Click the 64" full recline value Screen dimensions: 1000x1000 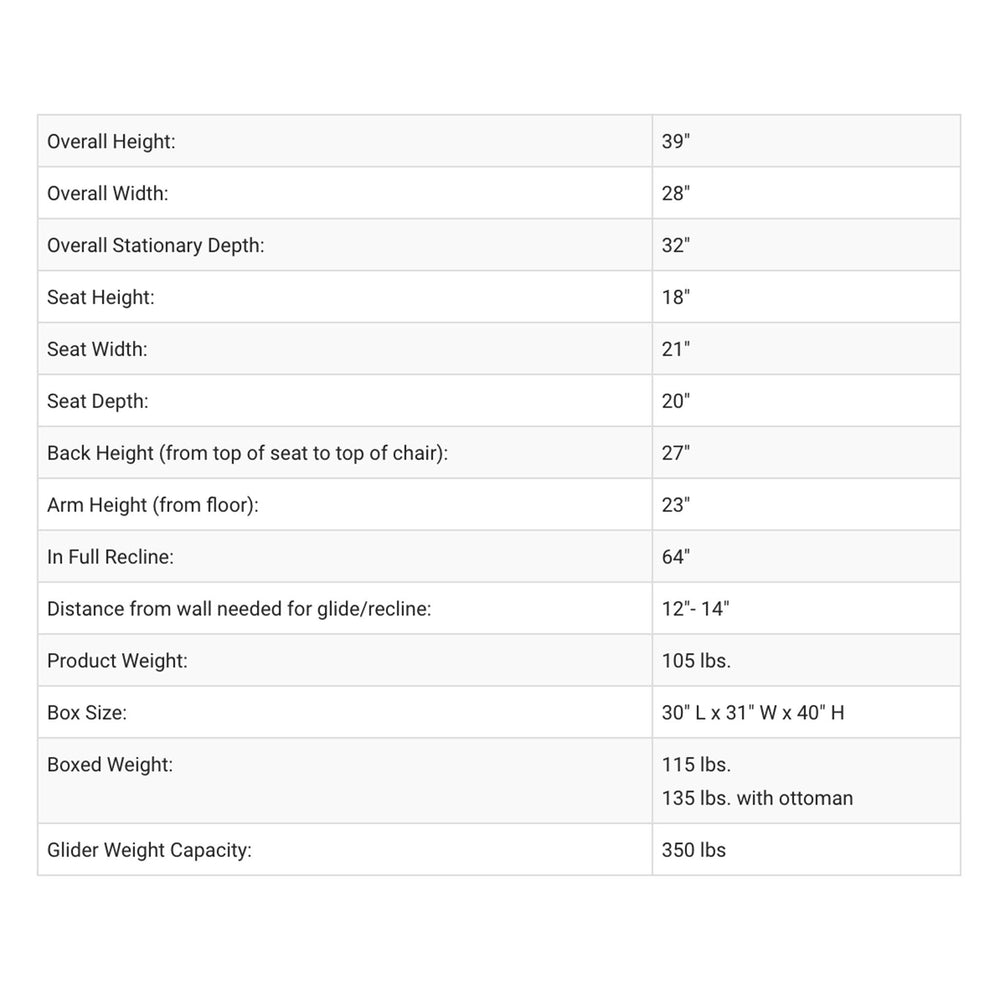coord(676,558)
